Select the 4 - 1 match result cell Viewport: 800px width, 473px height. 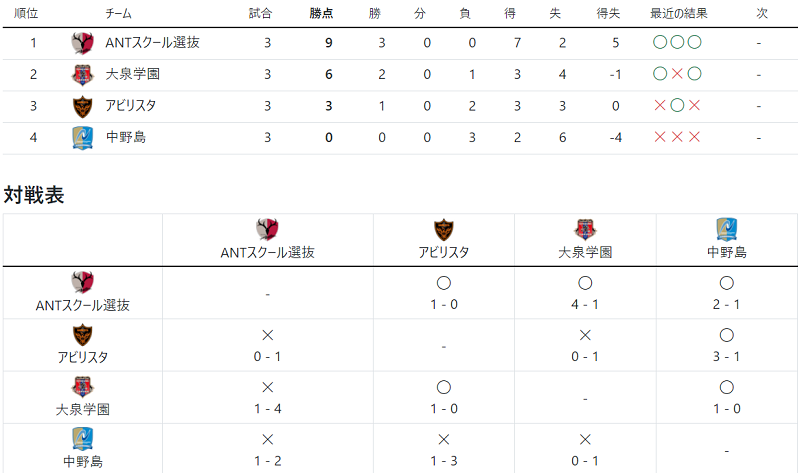585,293
